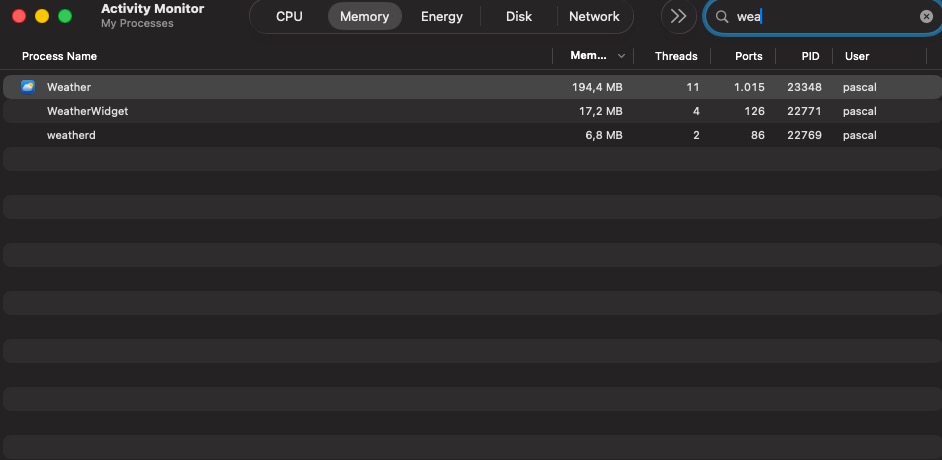
Task: Click the magnifying glass search icon
Action: click(722, 17)
